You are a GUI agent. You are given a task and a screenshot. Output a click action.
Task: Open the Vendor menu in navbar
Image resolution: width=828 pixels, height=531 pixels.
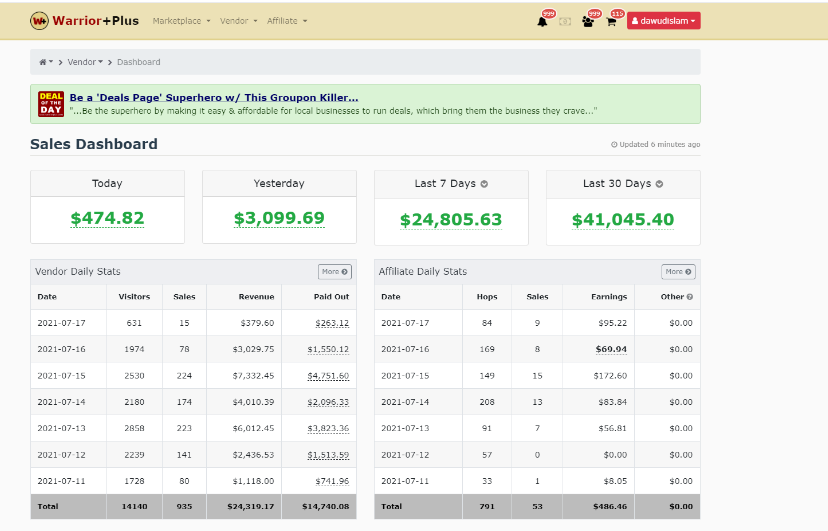click(x=238, y=21)
